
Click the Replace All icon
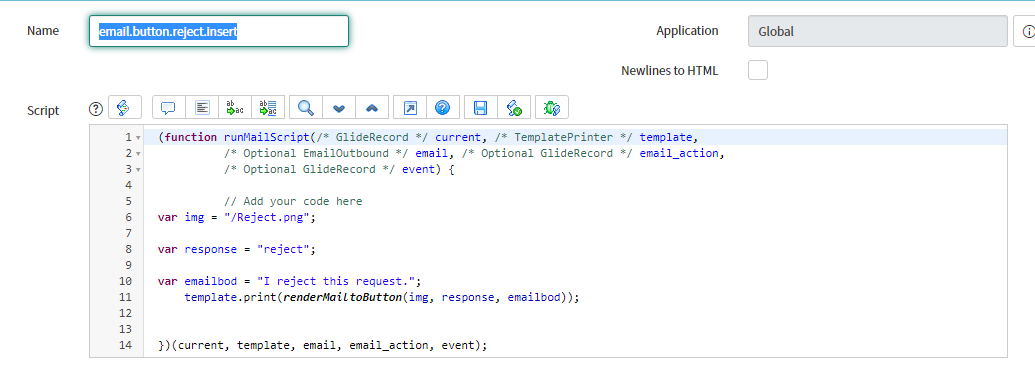coord(268,108)
